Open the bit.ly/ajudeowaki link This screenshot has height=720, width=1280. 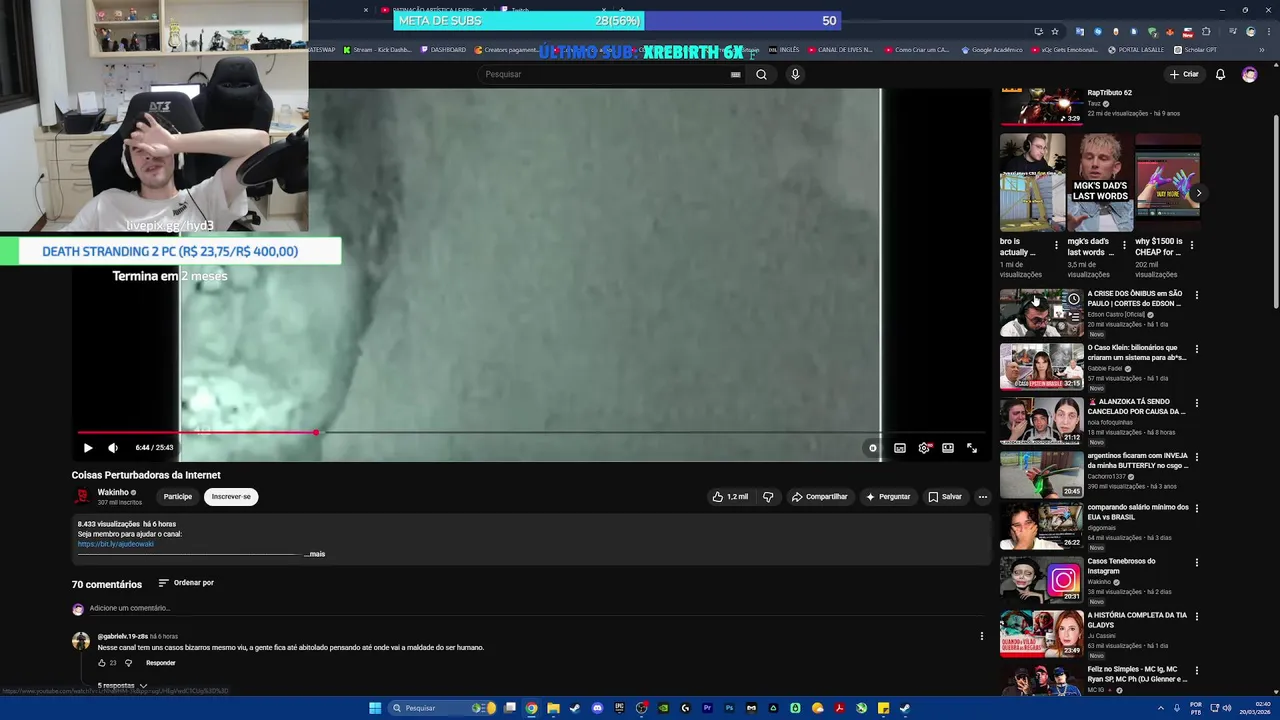tap(116, 544)
